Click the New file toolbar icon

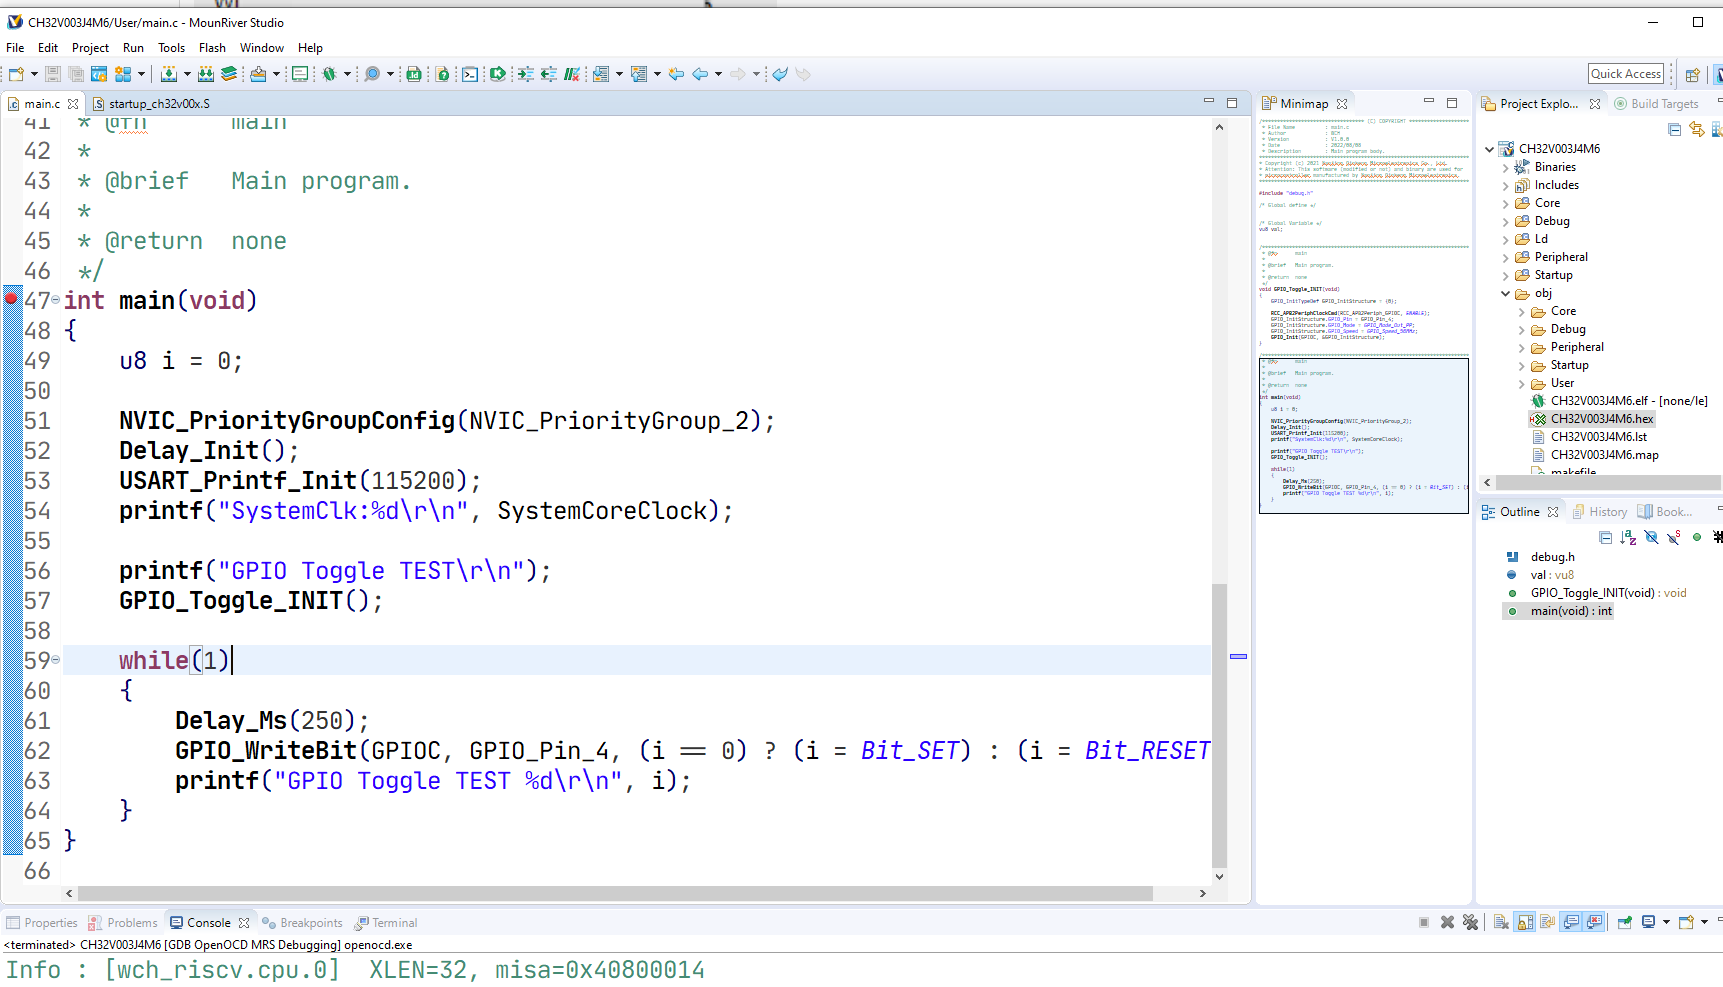(16, 74)
